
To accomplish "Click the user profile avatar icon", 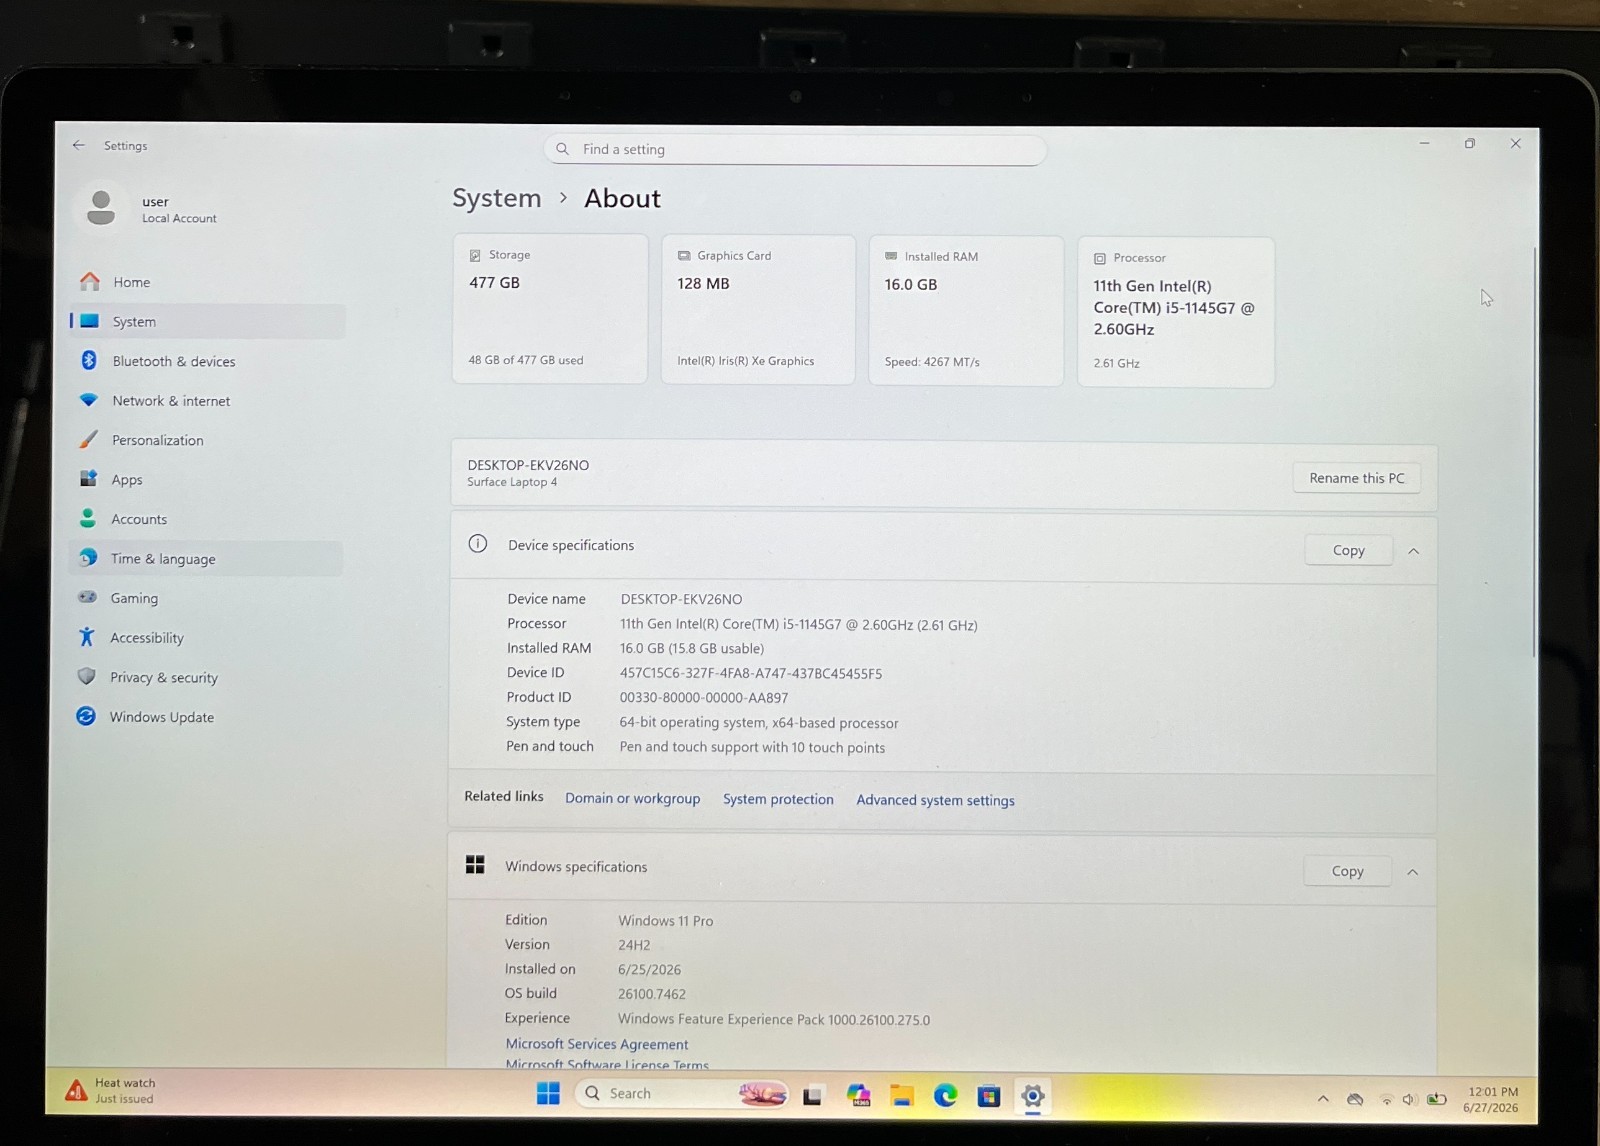I will pyautogui.click(x=101, y=208).
